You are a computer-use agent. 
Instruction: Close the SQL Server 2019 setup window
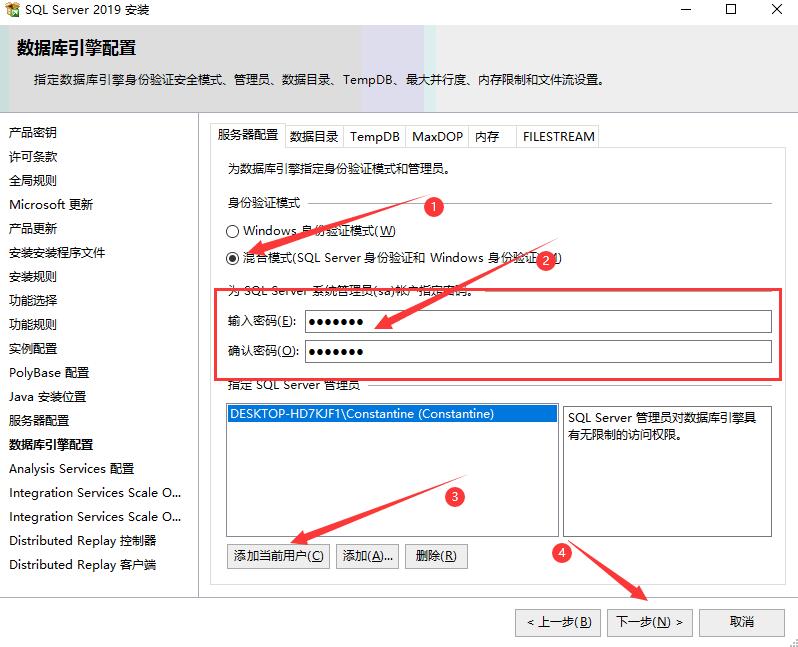click(777, 9)
